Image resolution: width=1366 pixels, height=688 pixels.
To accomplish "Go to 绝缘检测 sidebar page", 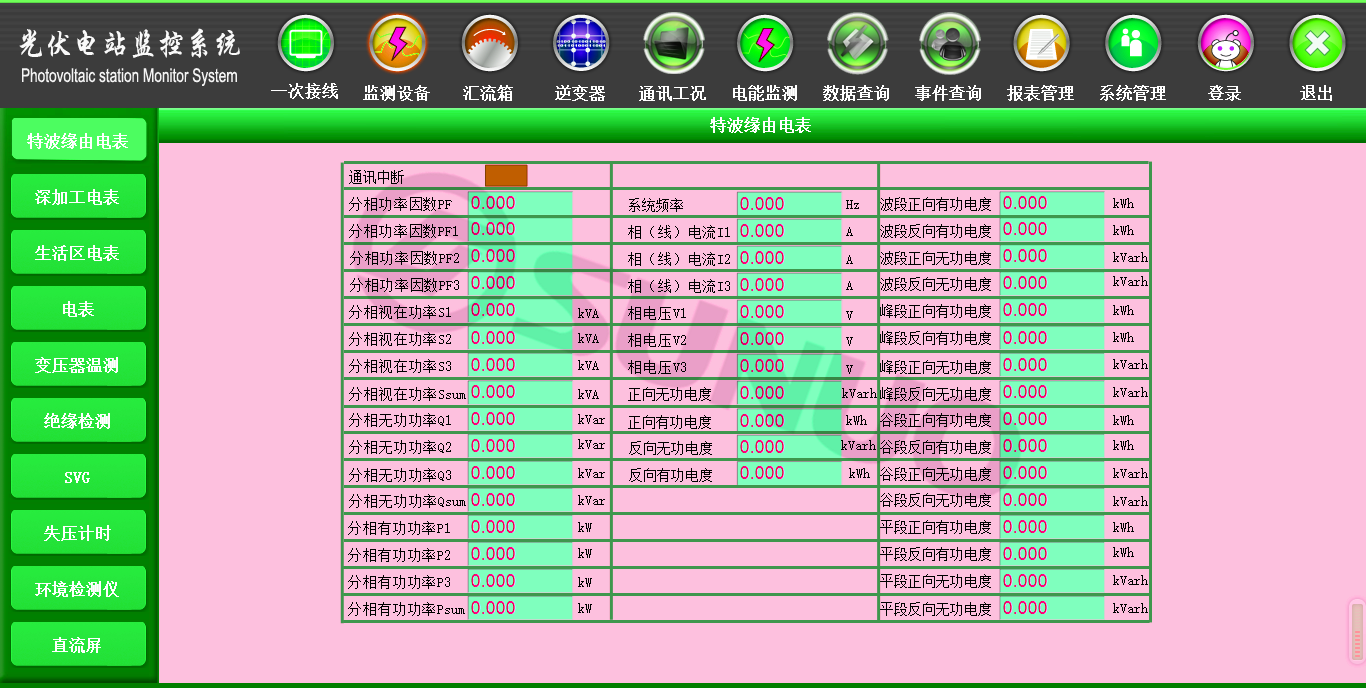I will tap(78, 421).
